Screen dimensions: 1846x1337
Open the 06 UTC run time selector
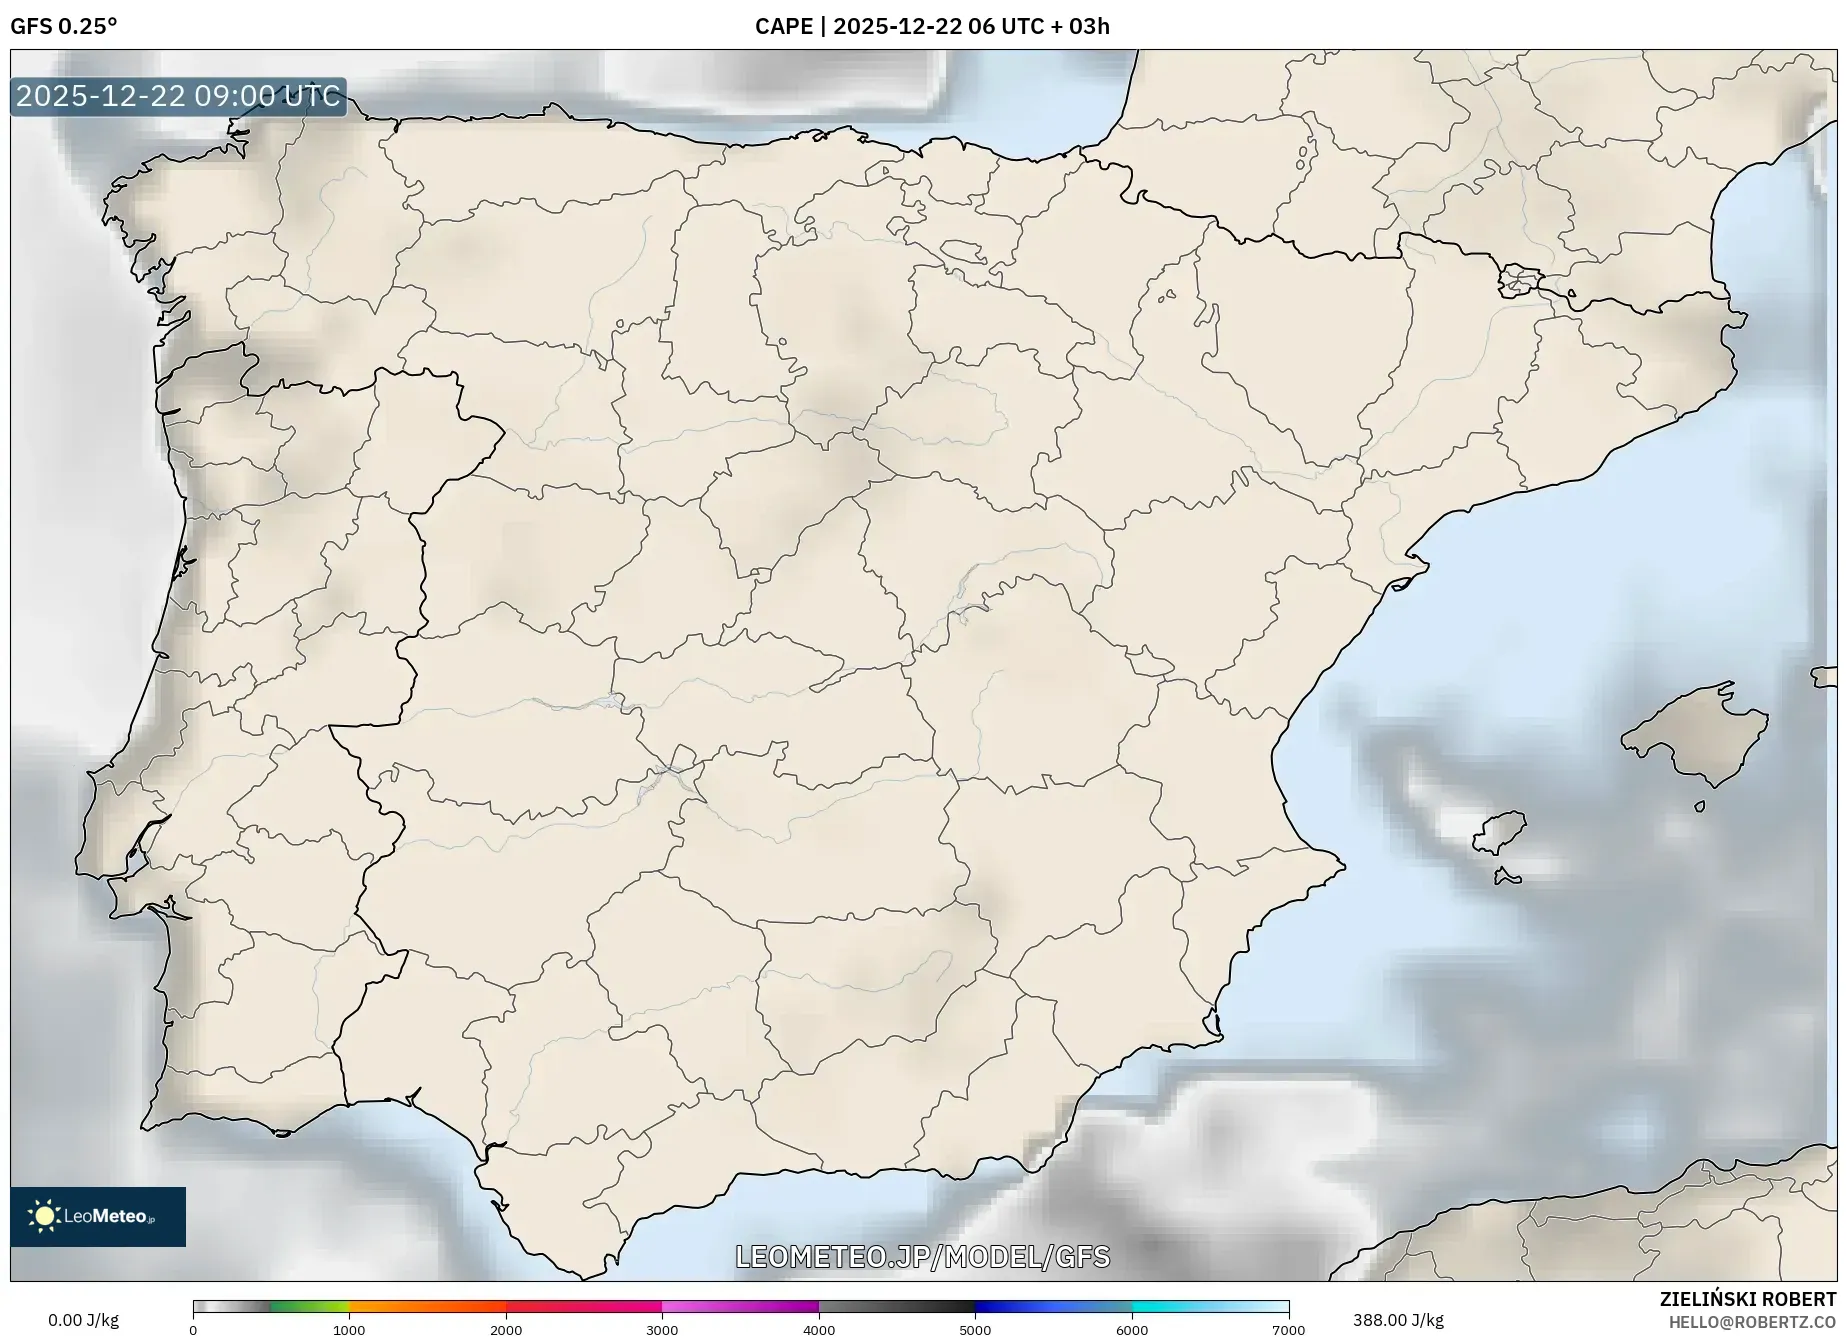pos(1005,27)
